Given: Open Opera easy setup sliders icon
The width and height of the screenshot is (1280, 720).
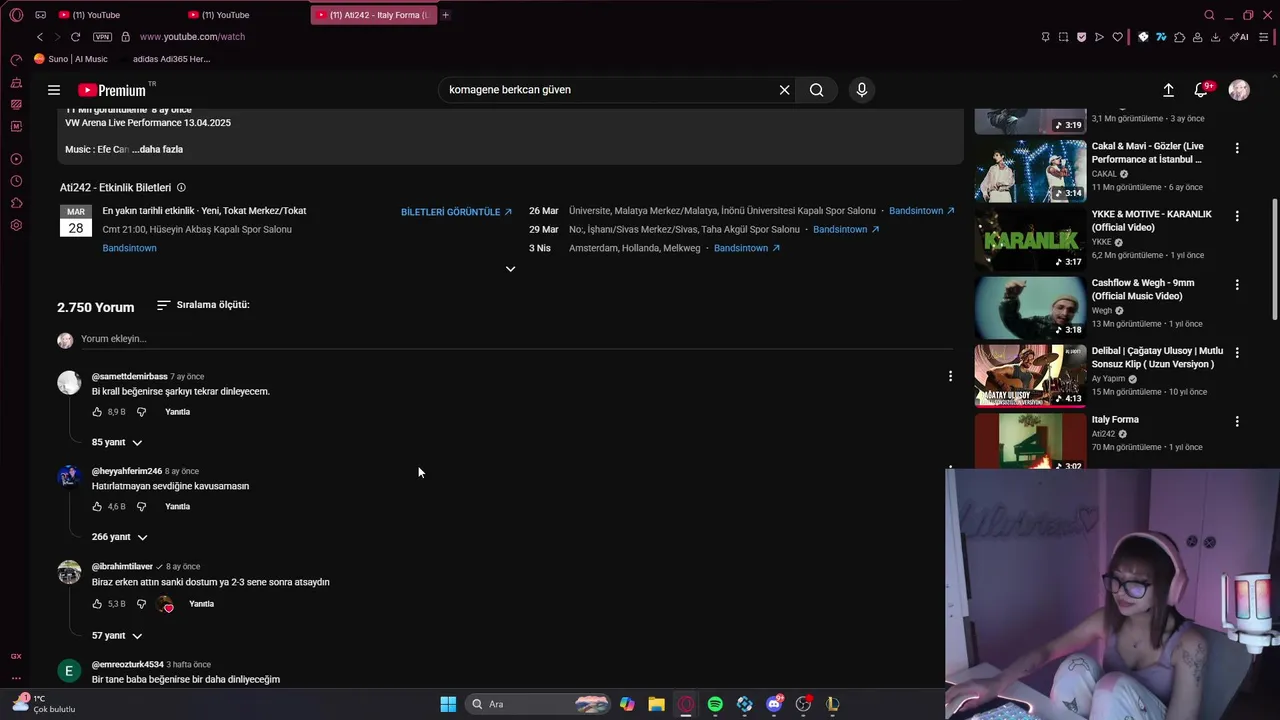Looking at the screenshot, I should pos(1264,37).
